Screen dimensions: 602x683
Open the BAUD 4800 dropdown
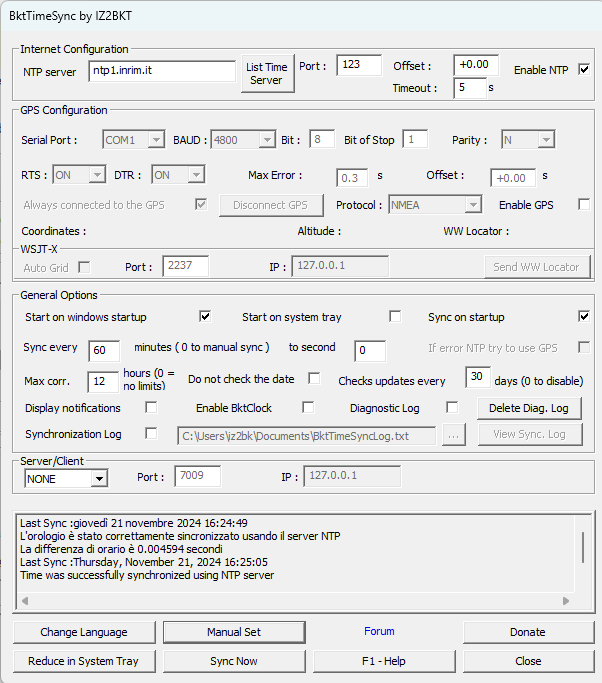243,140
